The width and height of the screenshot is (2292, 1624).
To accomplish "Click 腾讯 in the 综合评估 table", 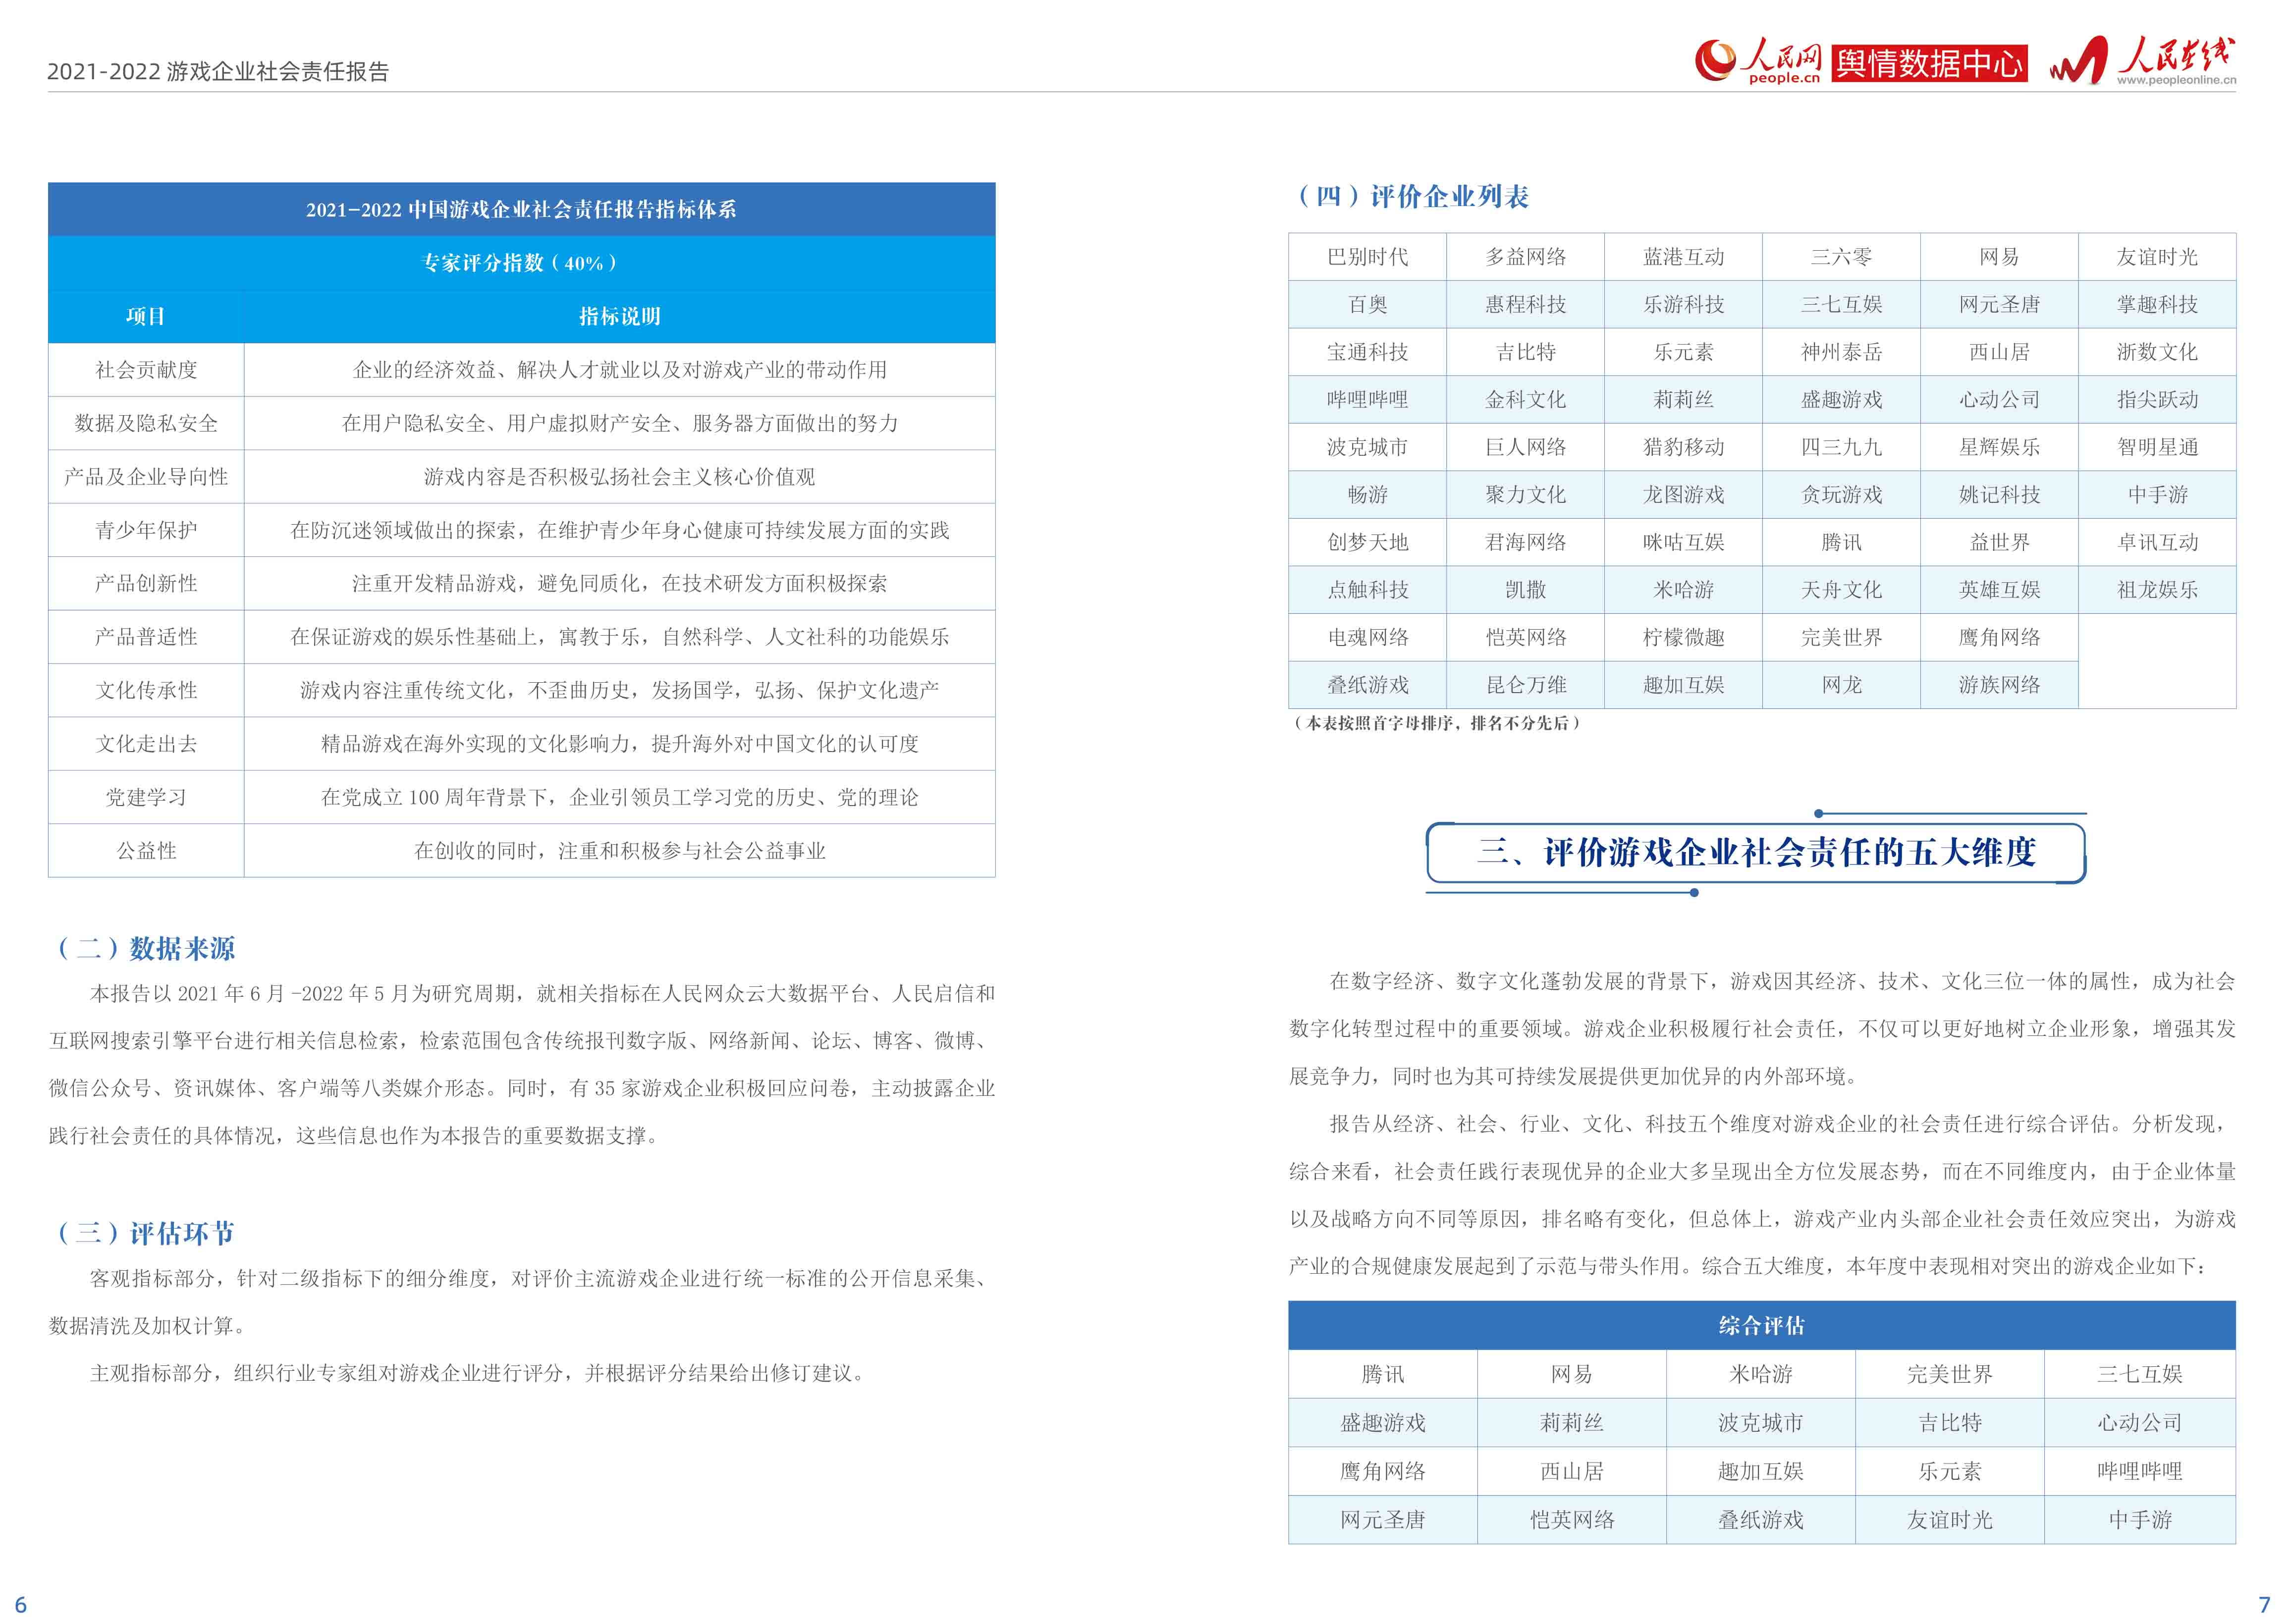I will (x=1382, y=1374).
